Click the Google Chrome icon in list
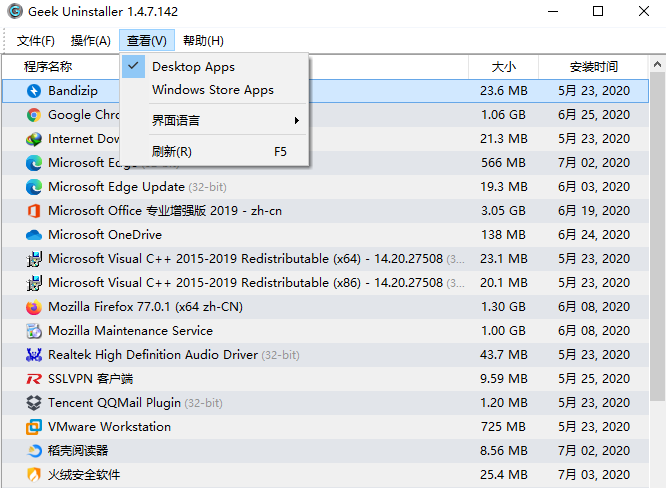Screen dimensions: 666x488 34,115
